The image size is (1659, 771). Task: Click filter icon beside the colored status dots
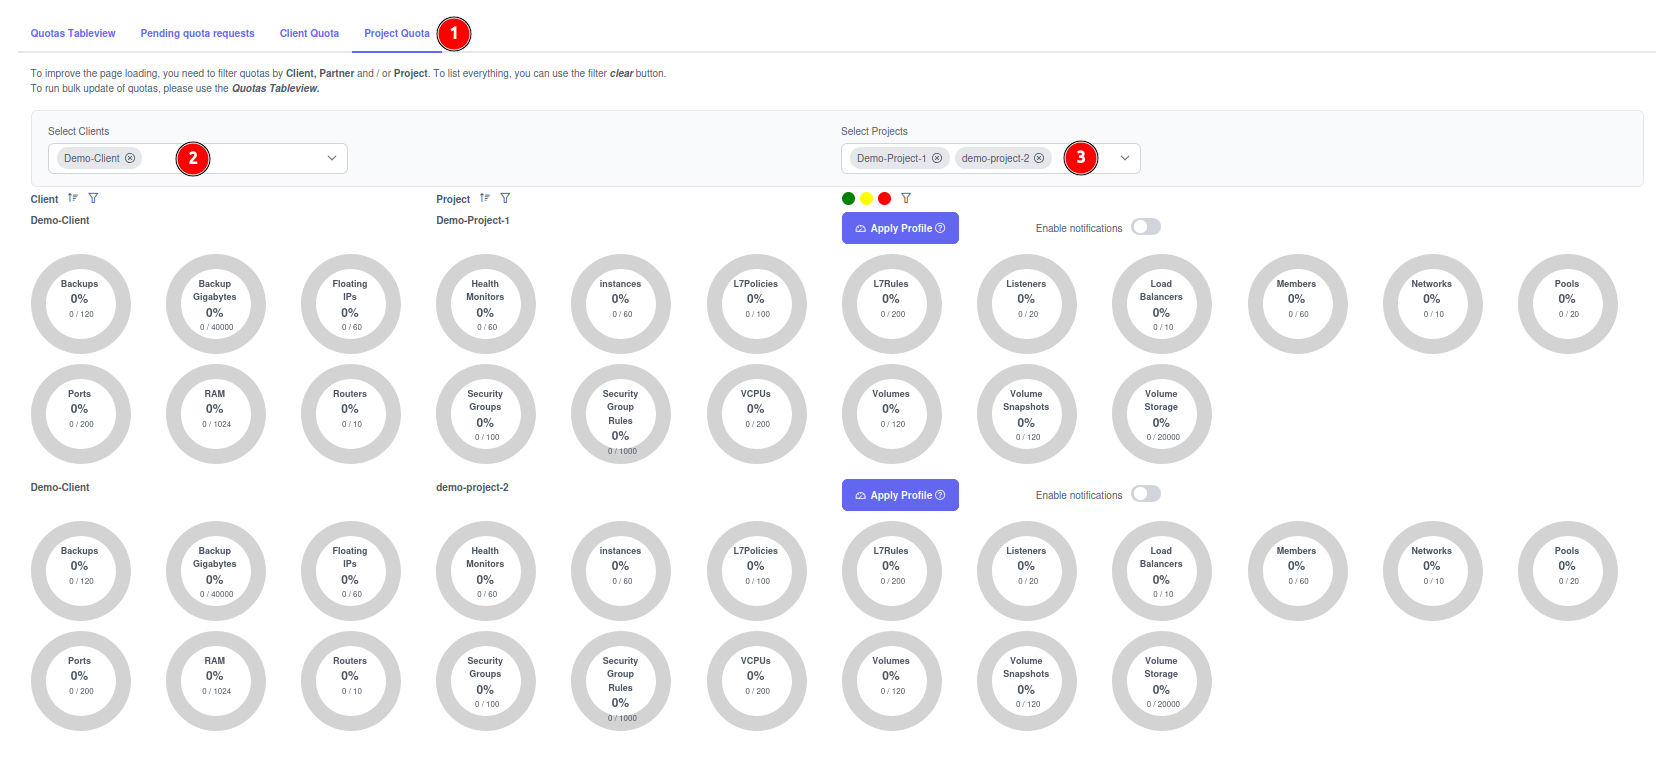coord(906,198)
